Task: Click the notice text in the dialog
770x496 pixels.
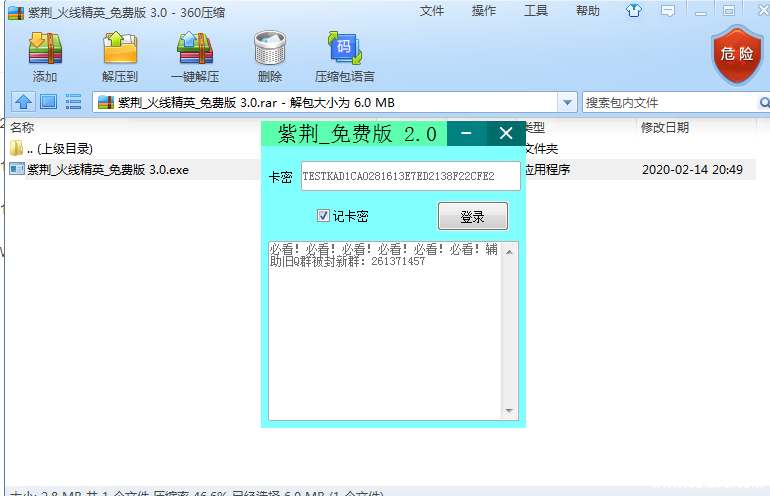Action: [x=383, y=255]
